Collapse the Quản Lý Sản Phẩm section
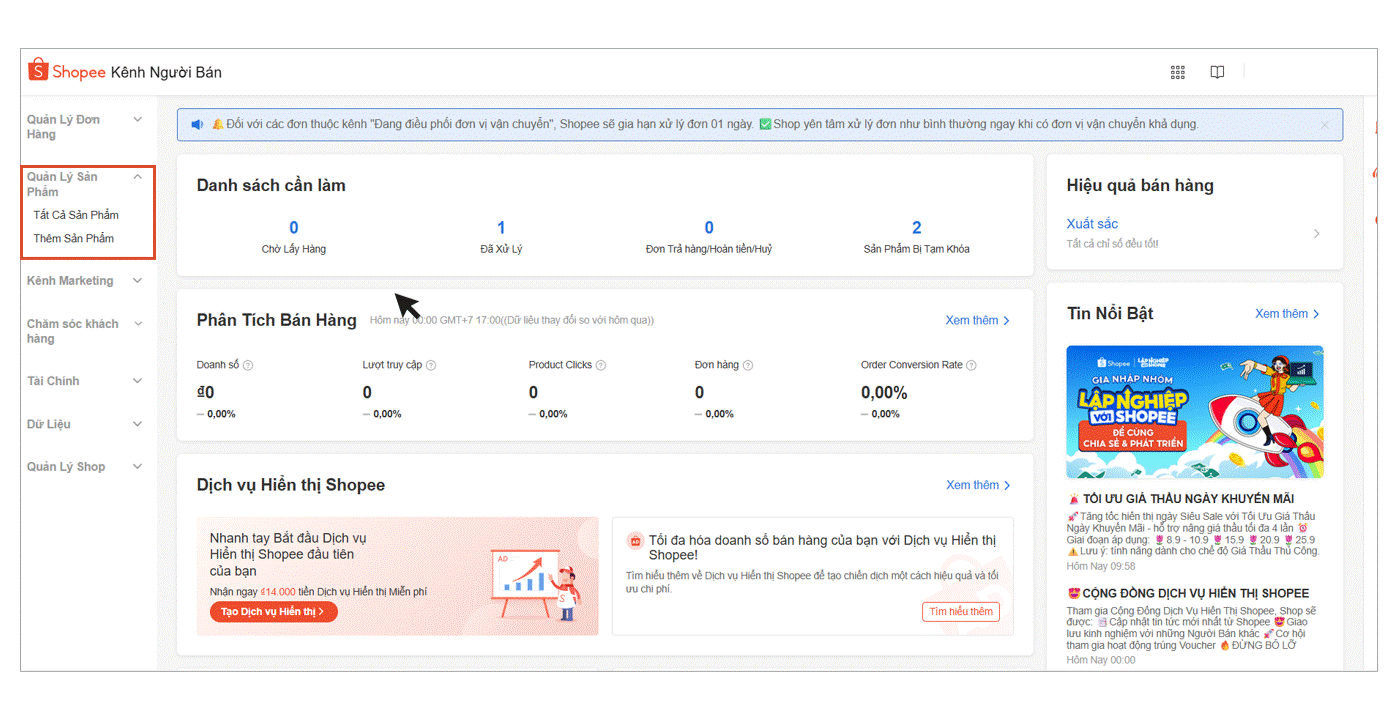This screenshot has width=1398, height=720. 138,177
